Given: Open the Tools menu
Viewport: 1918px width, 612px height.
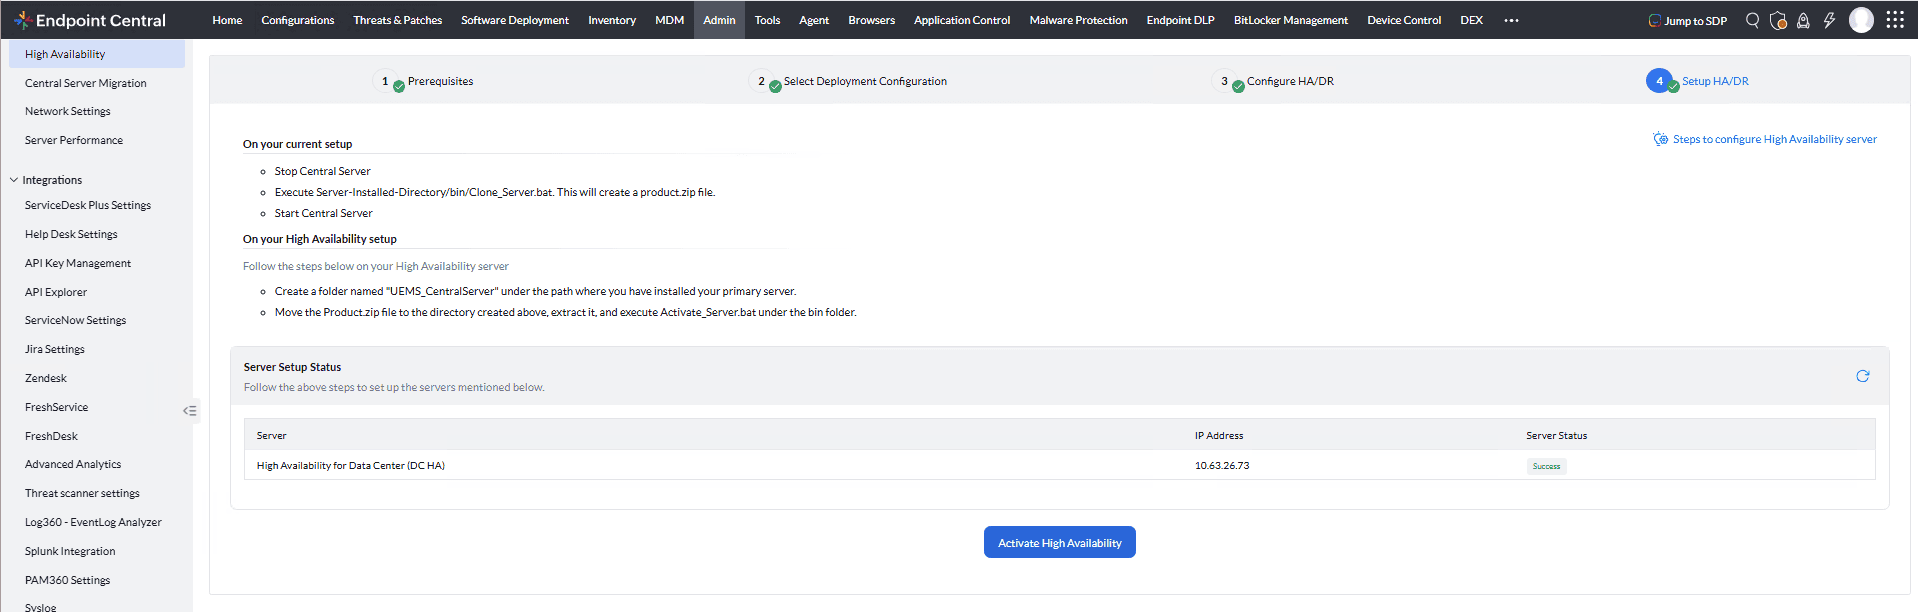Looking at the screenshot, I should [x=767, y=20].
